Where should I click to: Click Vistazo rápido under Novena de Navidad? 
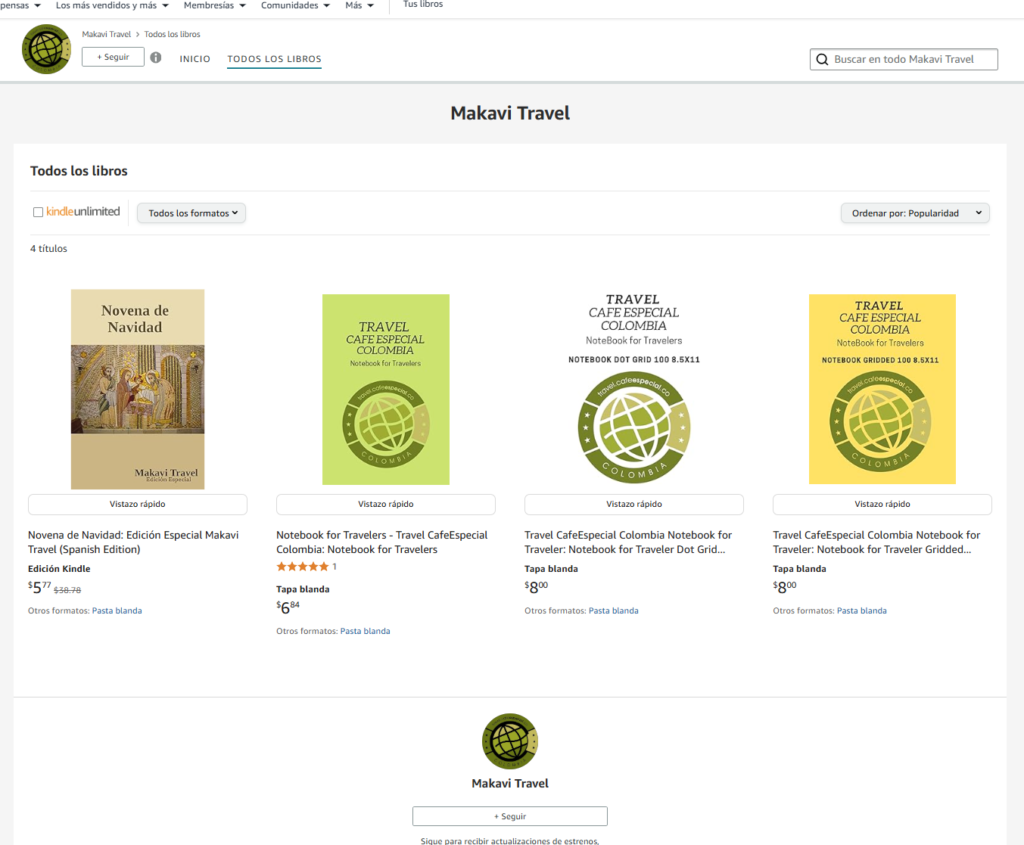pos(138,504)
